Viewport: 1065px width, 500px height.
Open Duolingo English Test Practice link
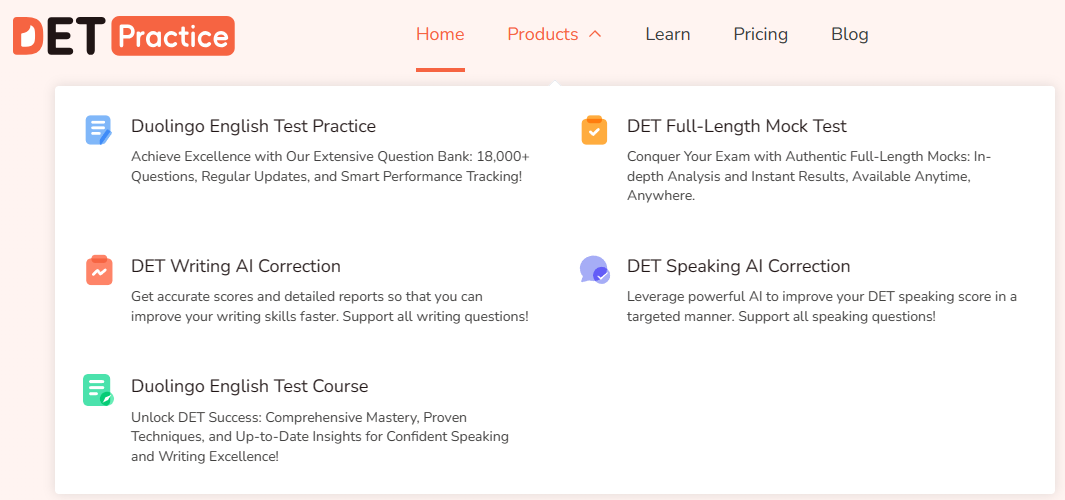[x=253, y=126]
